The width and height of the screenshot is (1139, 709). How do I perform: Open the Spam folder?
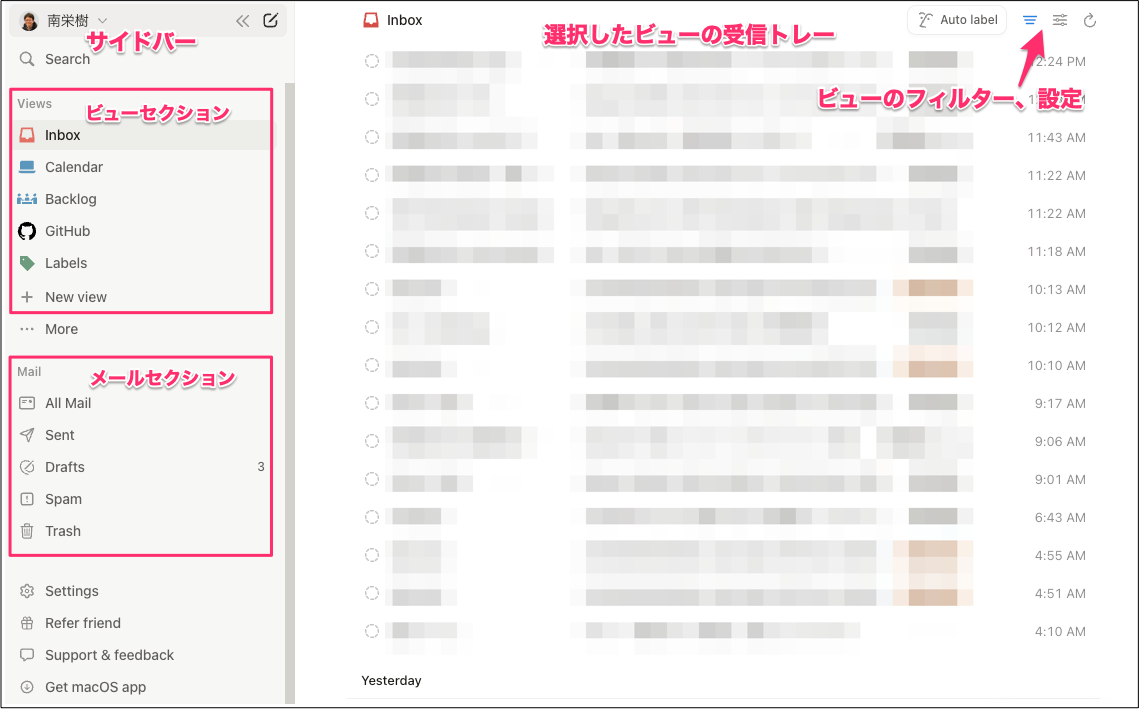(64, 499)
